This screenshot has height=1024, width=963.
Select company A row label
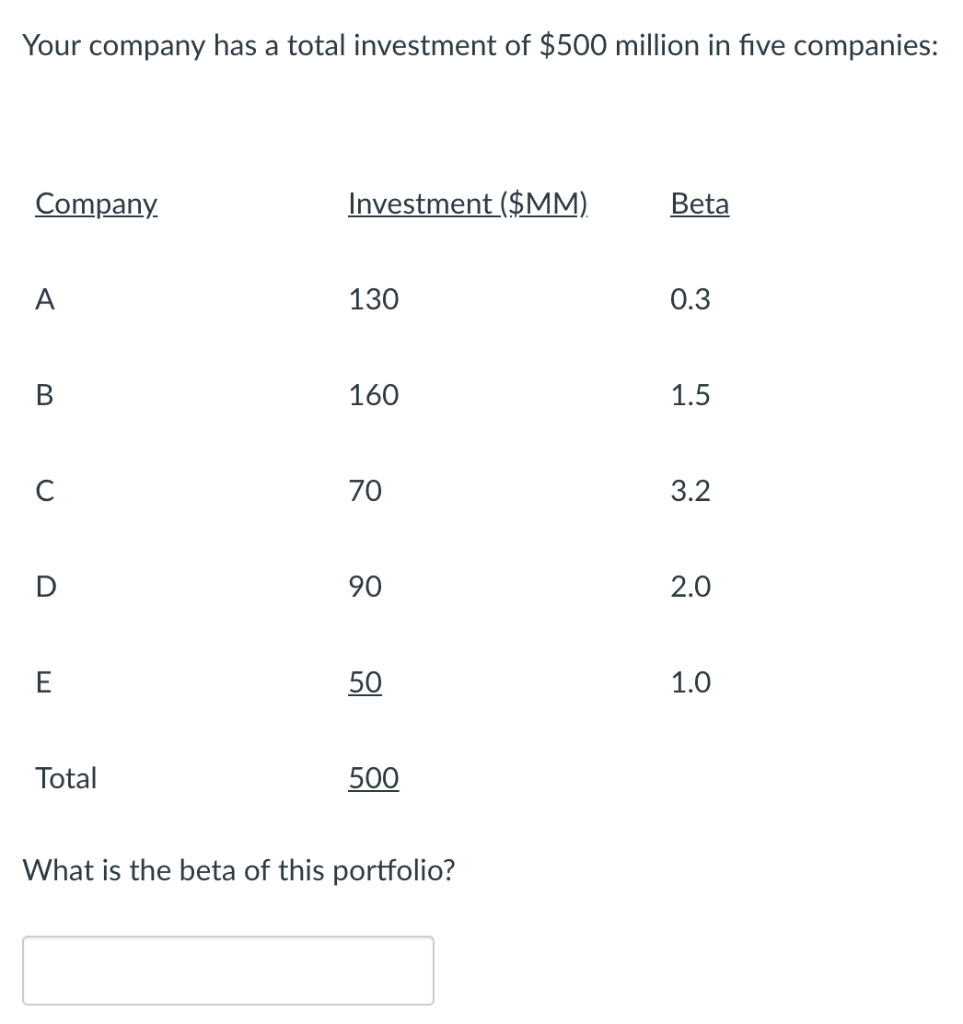tap(44, 299)
